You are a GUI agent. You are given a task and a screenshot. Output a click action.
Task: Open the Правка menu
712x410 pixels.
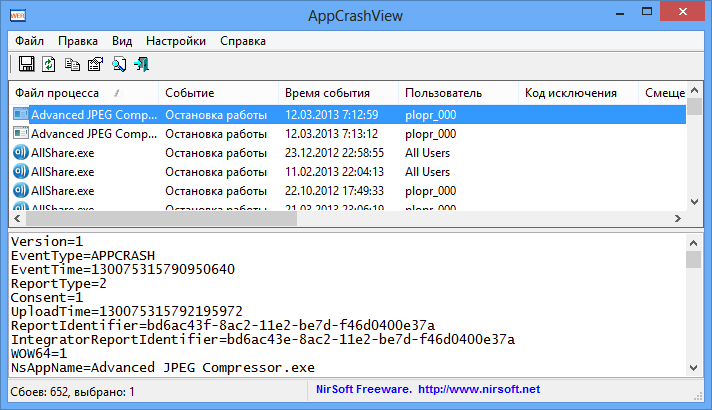[78, 41]
